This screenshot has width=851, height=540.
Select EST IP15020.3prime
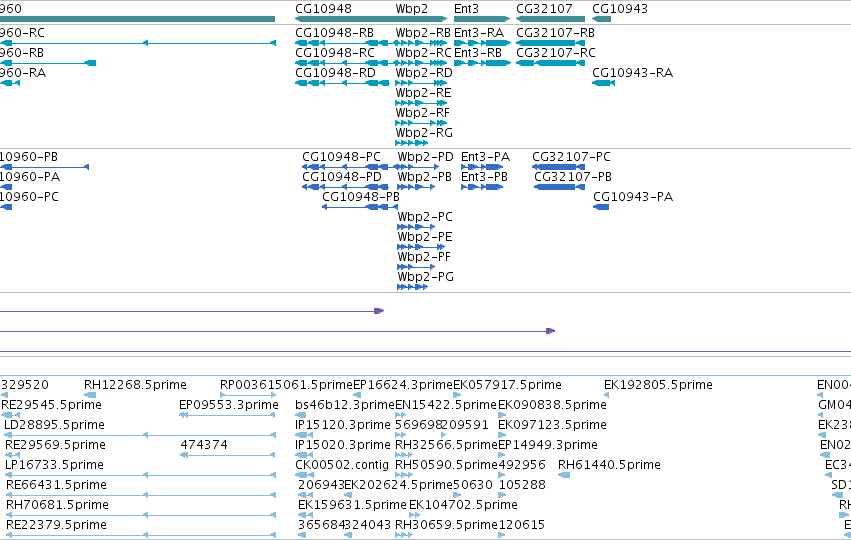[343, 445]
